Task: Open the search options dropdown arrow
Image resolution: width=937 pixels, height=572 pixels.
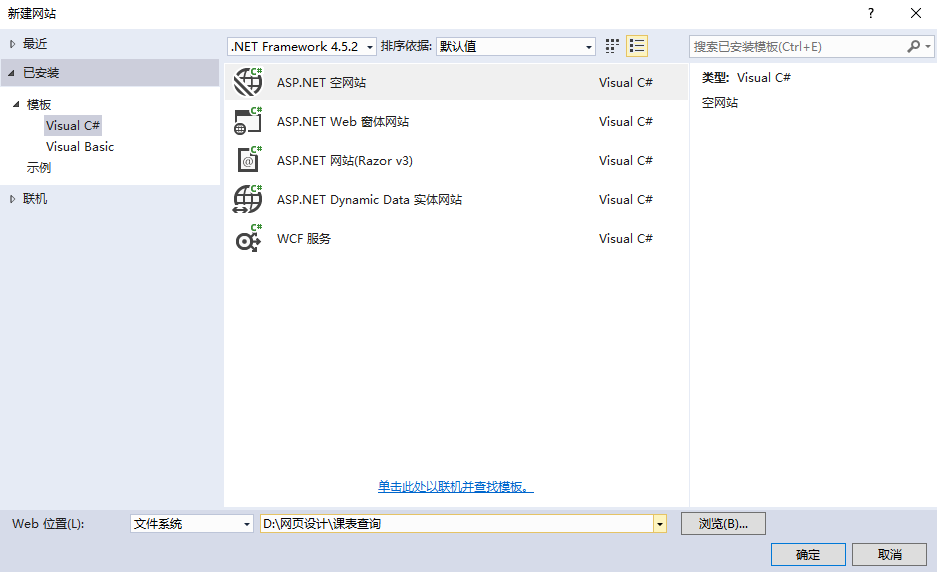Action: (927, 46)
